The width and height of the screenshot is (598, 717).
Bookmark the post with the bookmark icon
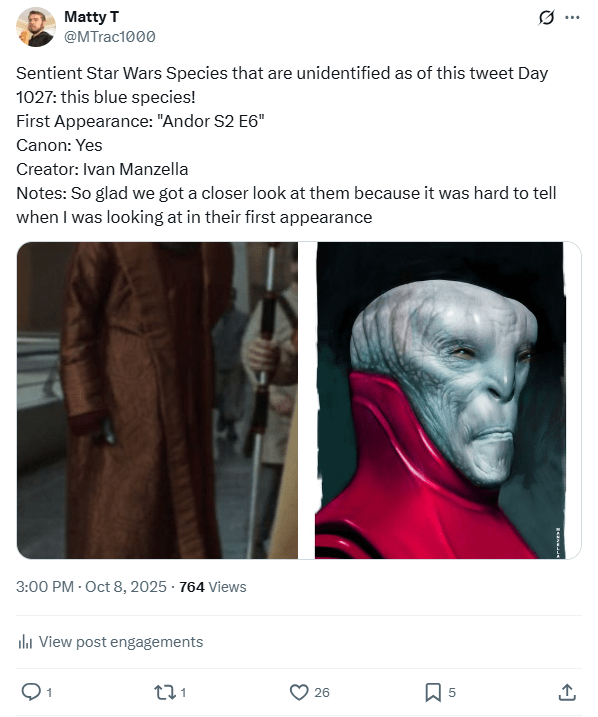433,692
